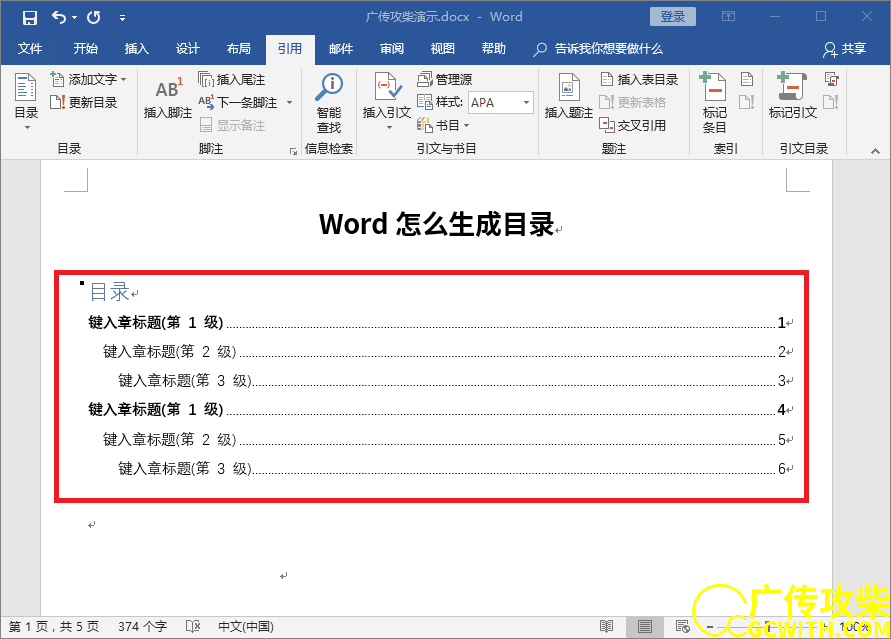Open the 脚注 dialog launcher
The width and height of the screenshot is (891, 639).
[x=293, y=151]
